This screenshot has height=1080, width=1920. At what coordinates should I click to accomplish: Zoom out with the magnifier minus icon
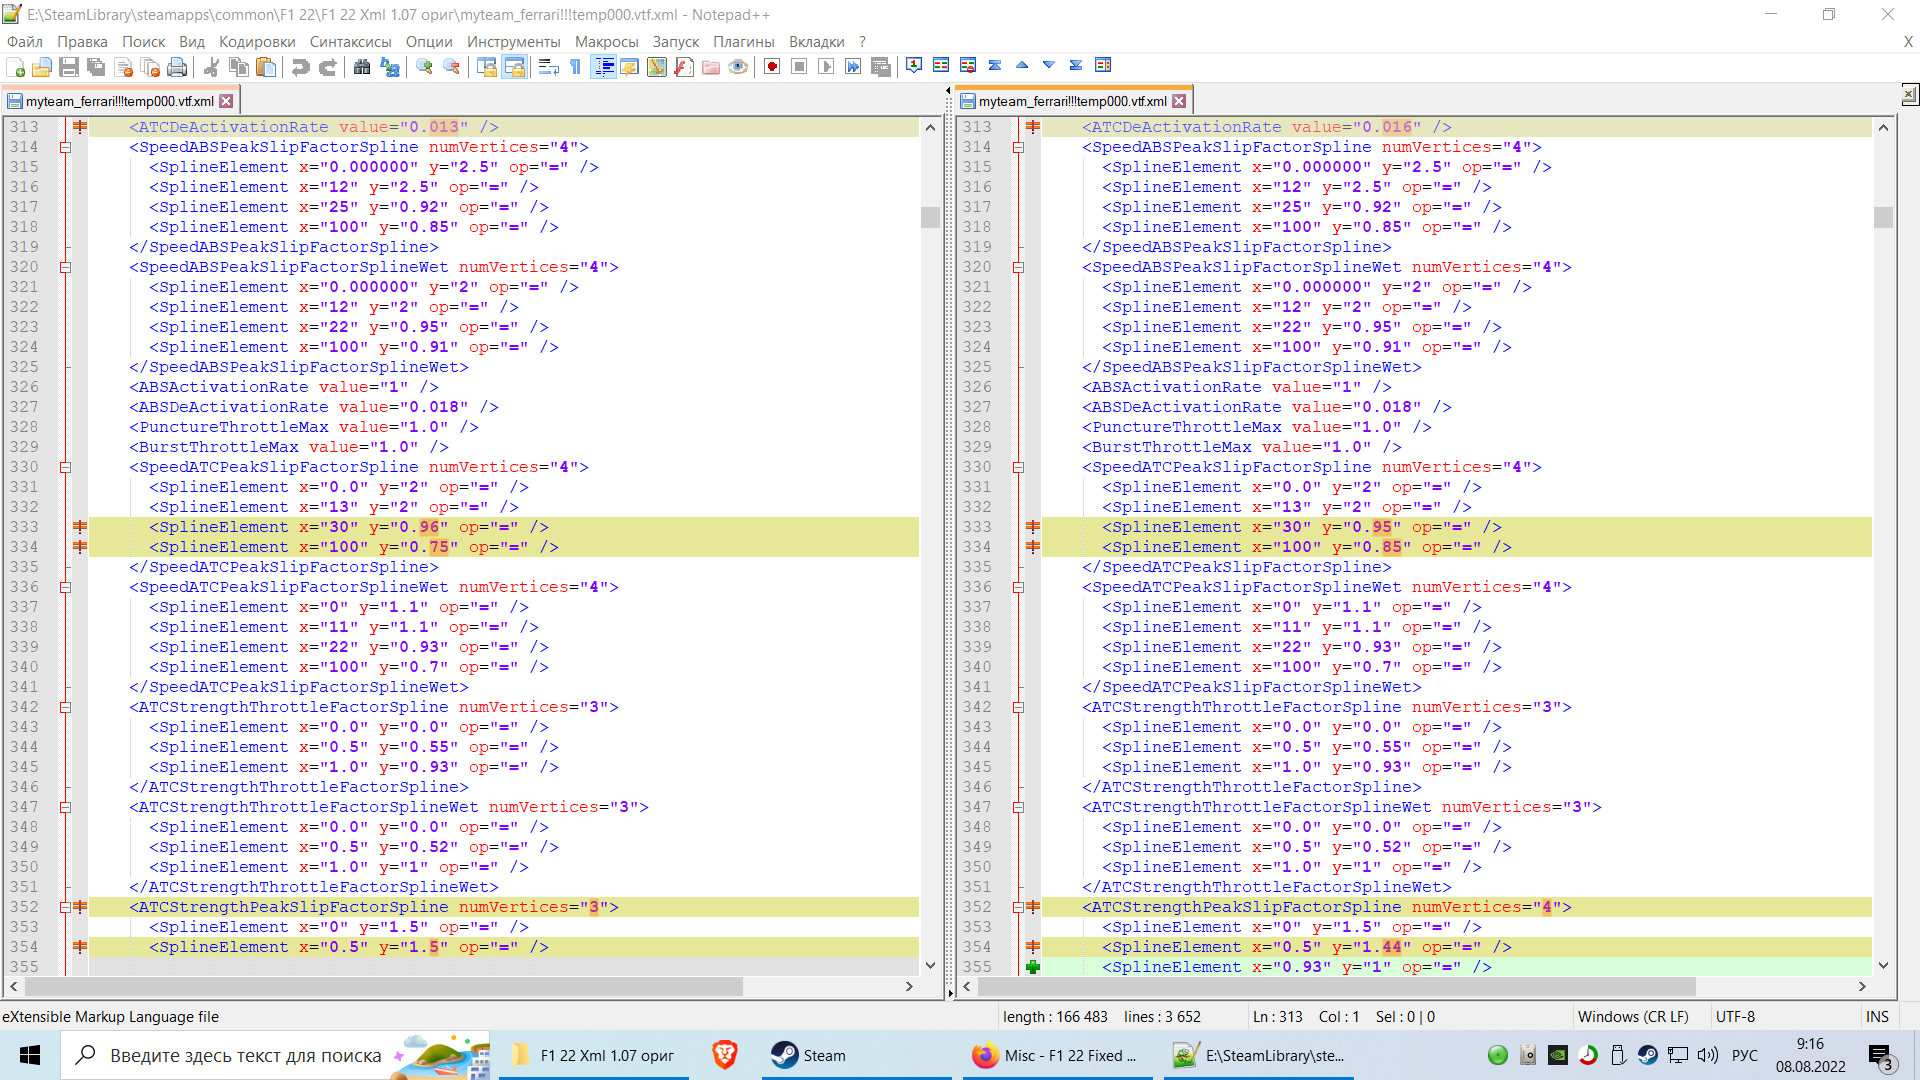click(452, 67)
